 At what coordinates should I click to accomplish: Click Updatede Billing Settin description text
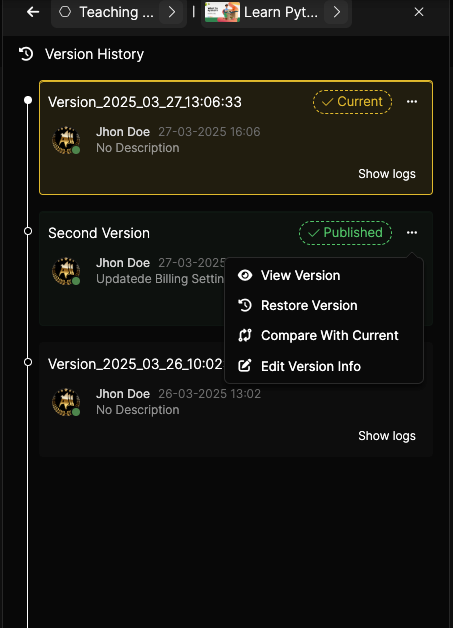coord(160,279)
